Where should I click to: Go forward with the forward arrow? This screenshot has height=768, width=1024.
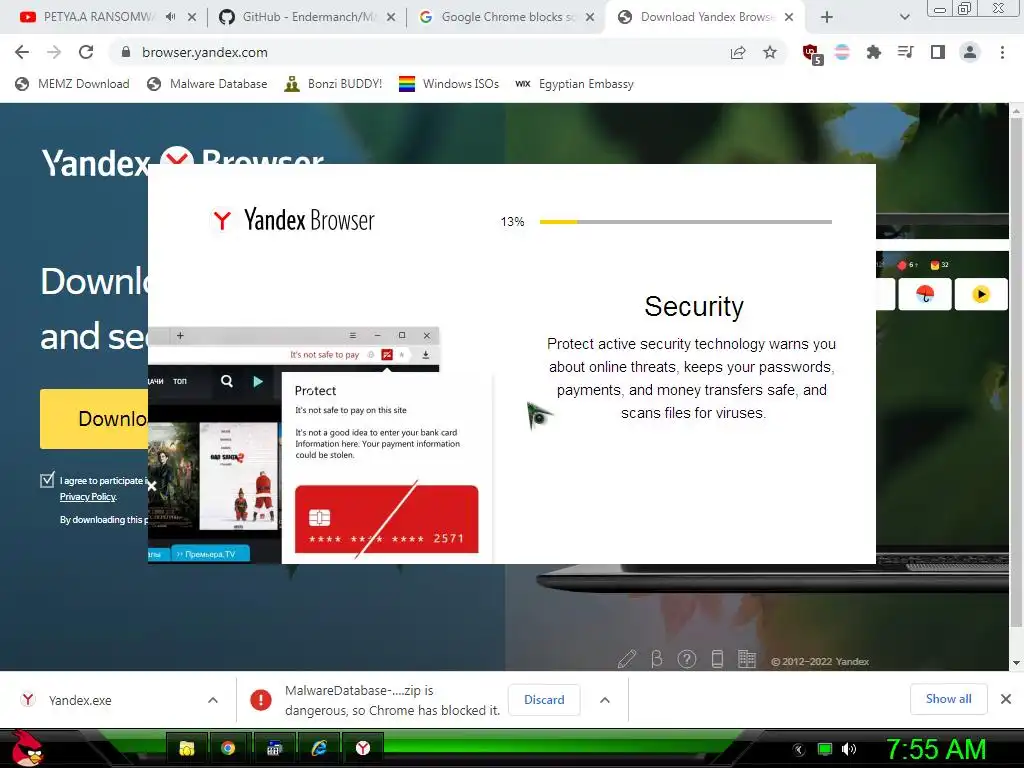click(54, 52)
